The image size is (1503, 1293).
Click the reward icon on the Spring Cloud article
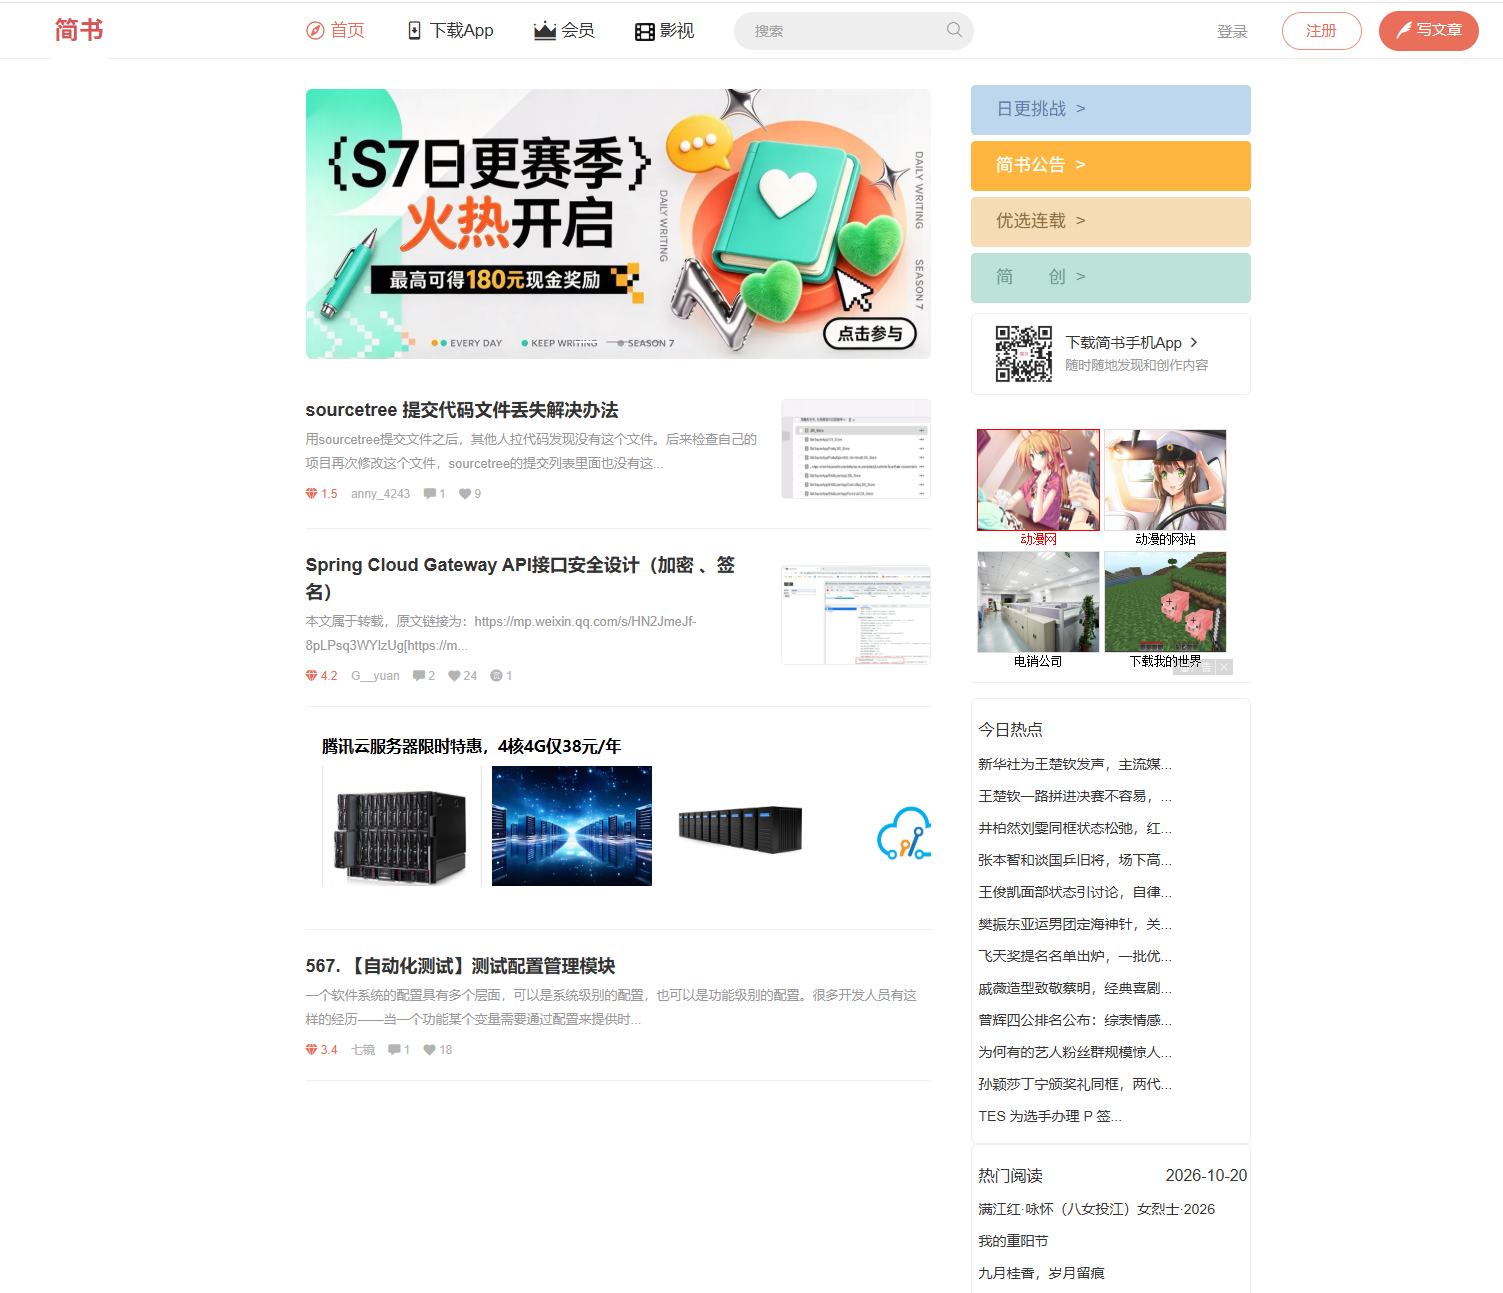click(x=496, y=675)
